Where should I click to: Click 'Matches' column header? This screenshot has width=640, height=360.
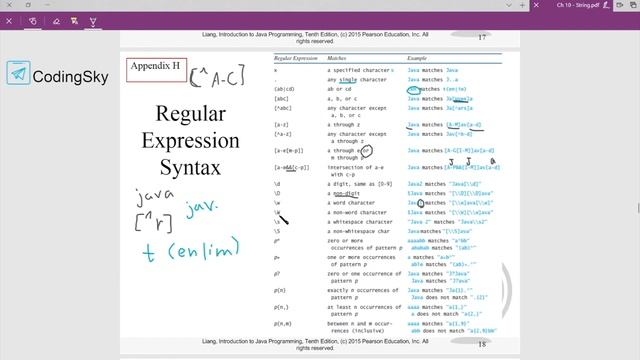pyautogui.click(x=336, y=58)
